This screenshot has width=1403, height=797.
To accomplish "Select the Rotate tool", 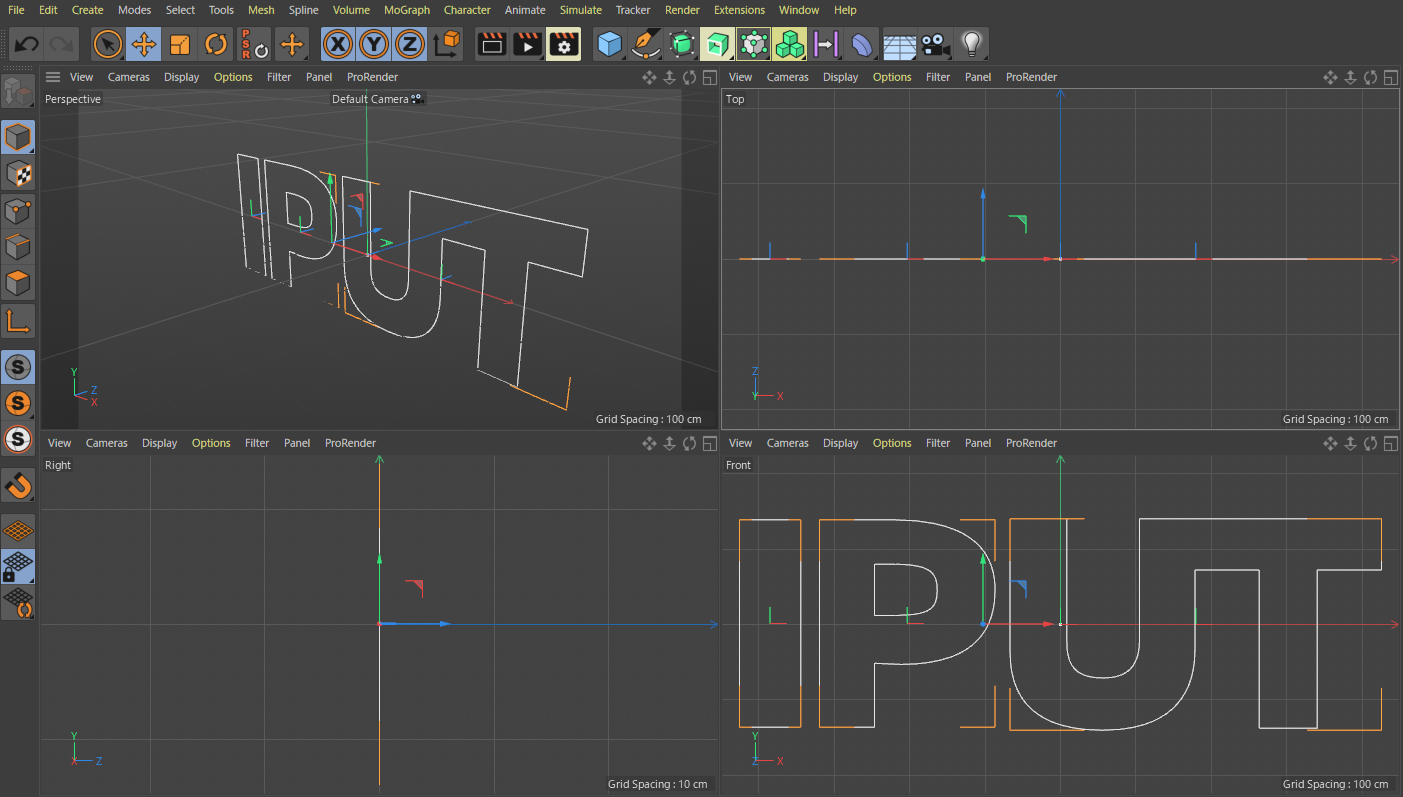I will point(216,44).
